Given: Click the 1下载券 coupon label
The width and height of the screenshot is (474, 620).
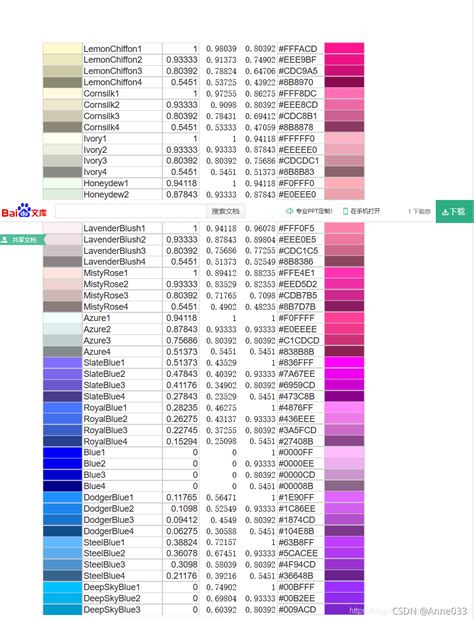Looking at the screenshot, I should [x=419, y=212].
